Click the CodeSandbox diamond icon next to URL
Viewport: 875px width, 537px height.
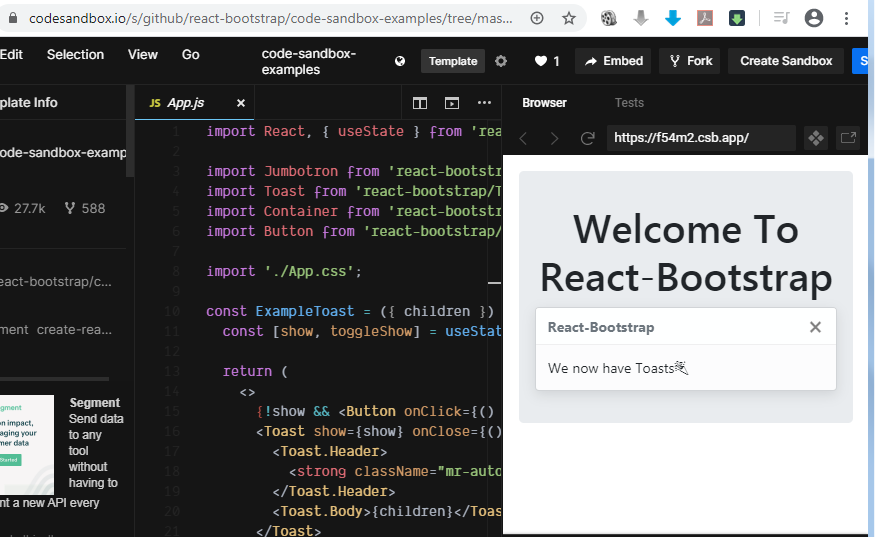tap(816, 138)
